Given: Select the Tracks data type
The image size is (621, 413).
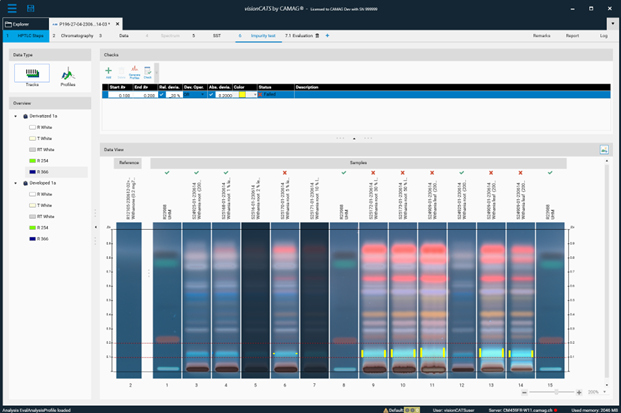Looking at the screenshot, I should pyautogui.click(x=31, y=75).
